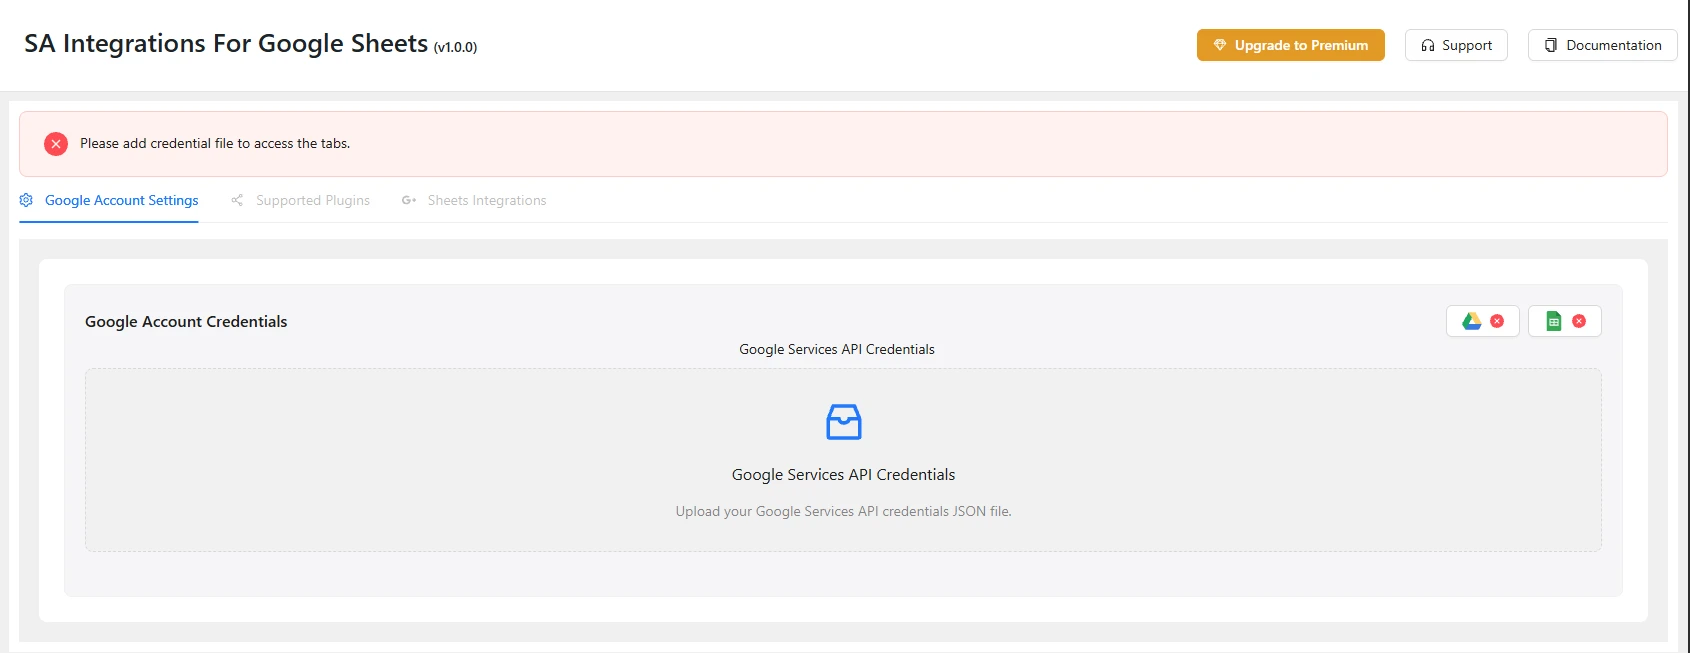Click the document icon on Documentation button
This screenshot has width=1690, height=653.
pyautogui.click(x=1551, y=45)
